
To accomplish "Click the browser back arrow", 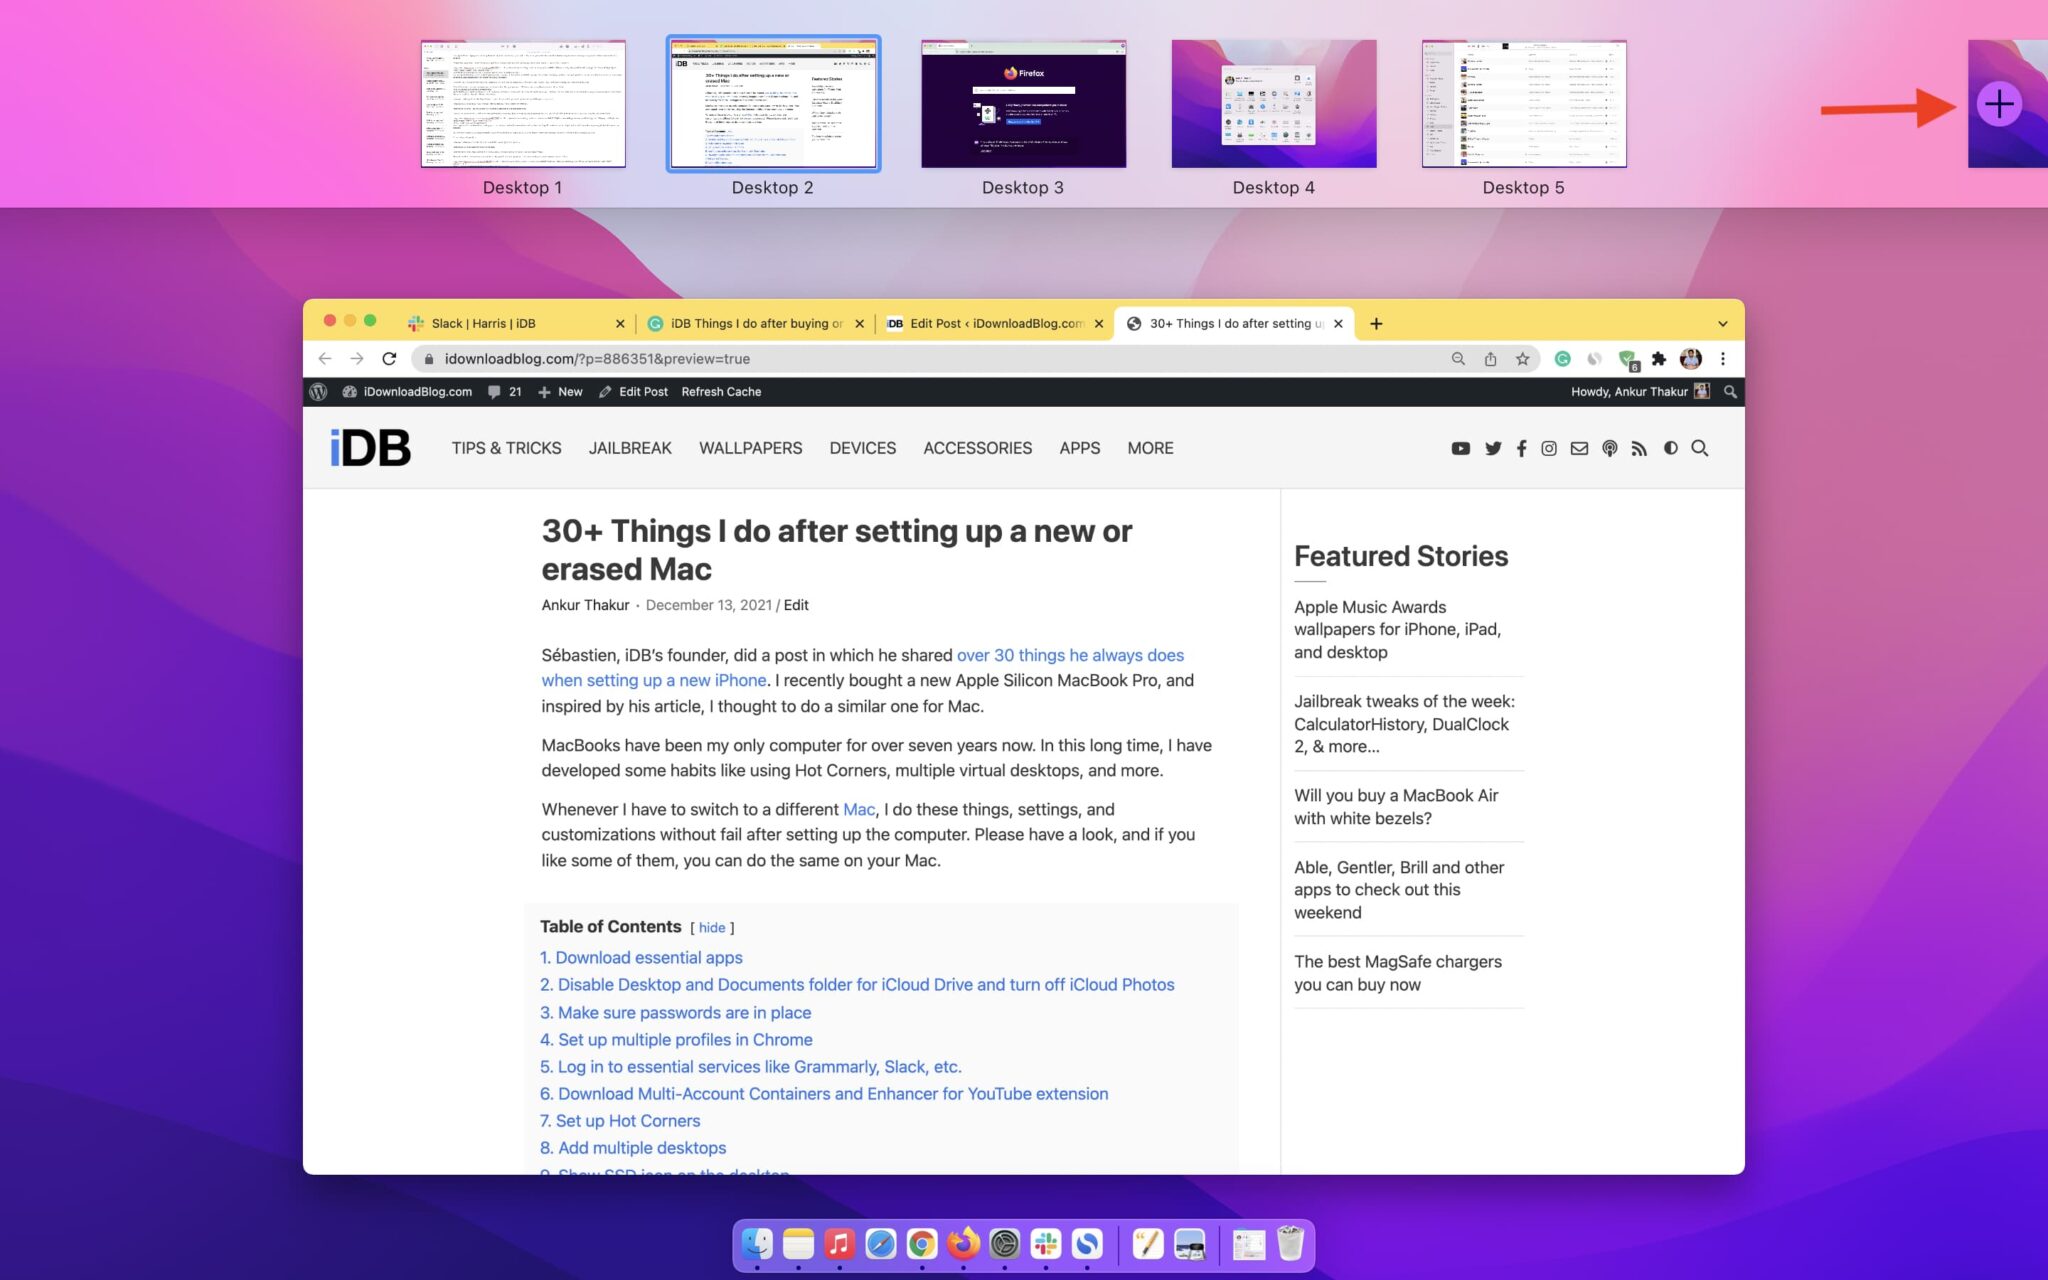I will [x=324, y=359].
